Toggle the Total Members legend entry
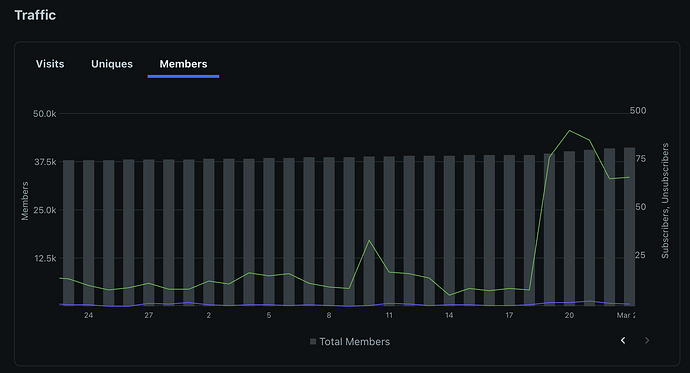 tap(350, 342)
